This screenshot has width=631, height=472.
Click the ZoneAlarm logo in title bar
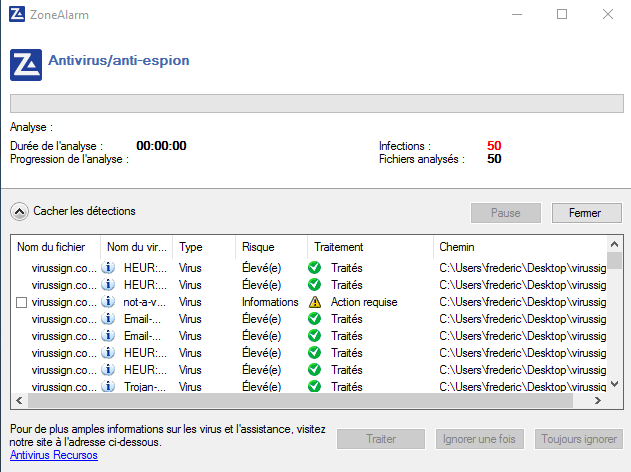pyautogui.click(x=17, y=14)
